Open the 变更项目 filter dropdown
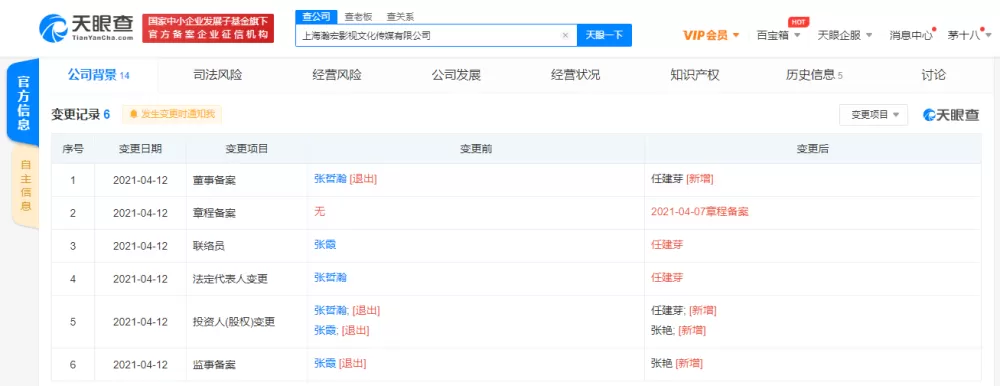 click(873, 115)
